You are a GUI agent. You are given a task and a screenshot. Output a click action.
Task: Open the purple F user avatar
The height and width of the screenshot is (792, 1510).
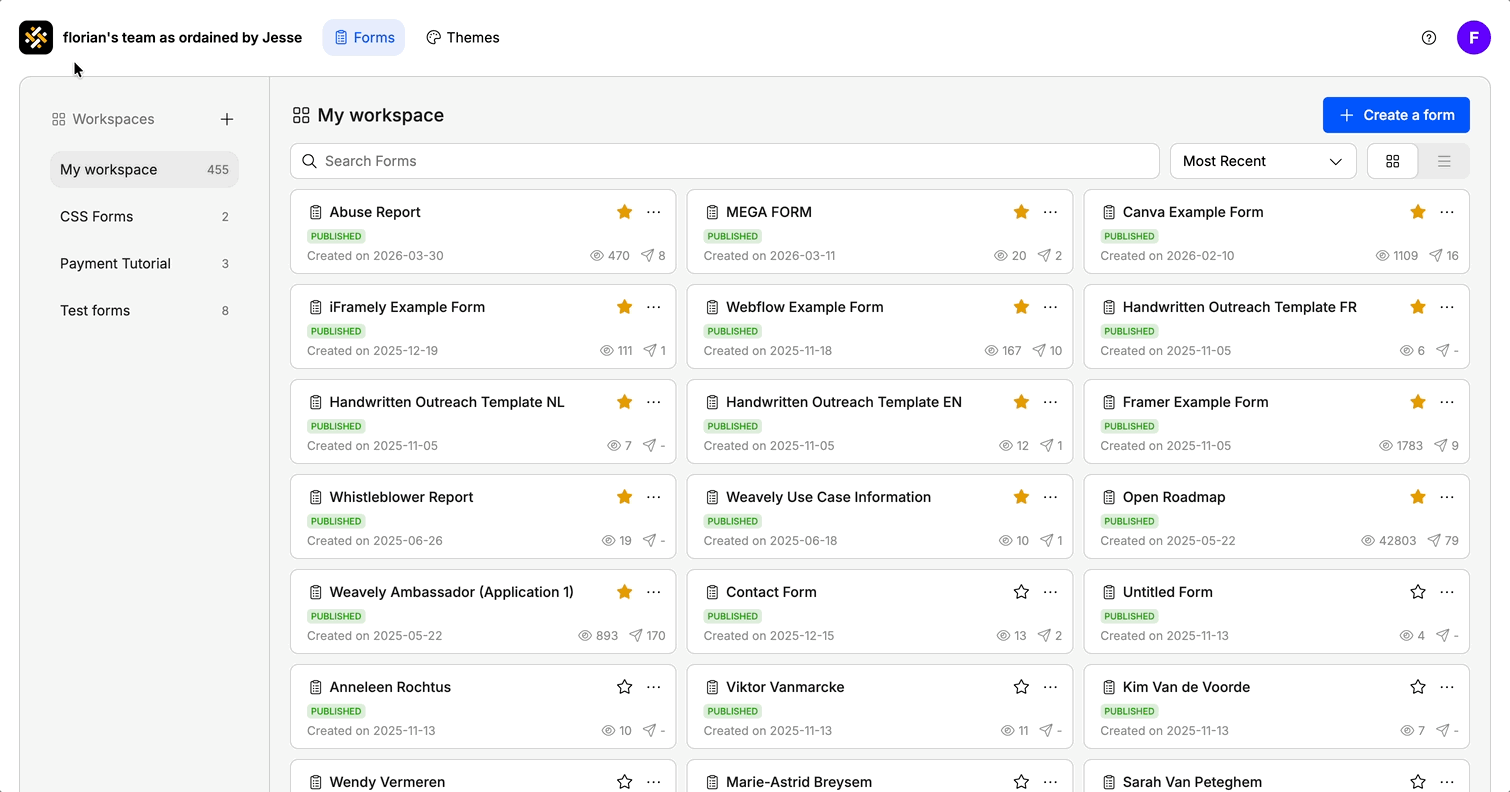click(1474, 37)
